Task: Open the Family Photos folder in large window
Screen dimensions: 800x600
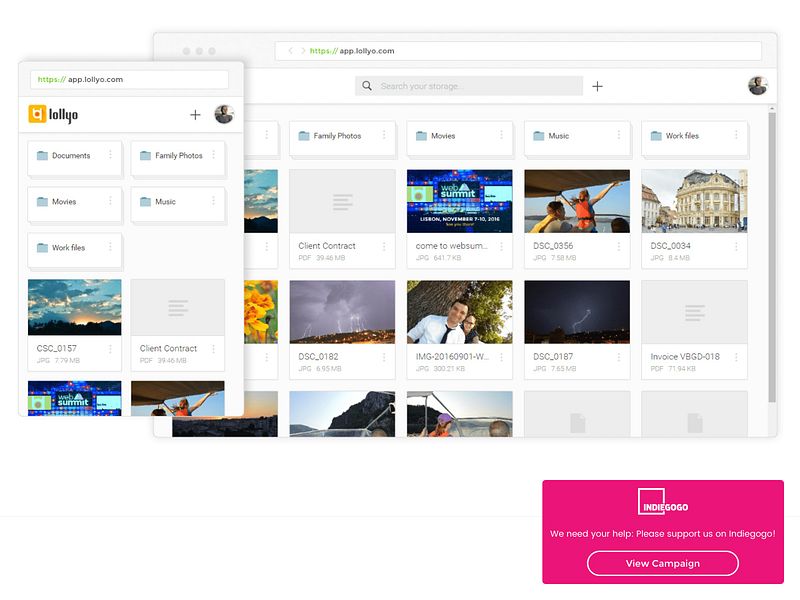Action: click(342, 138)
